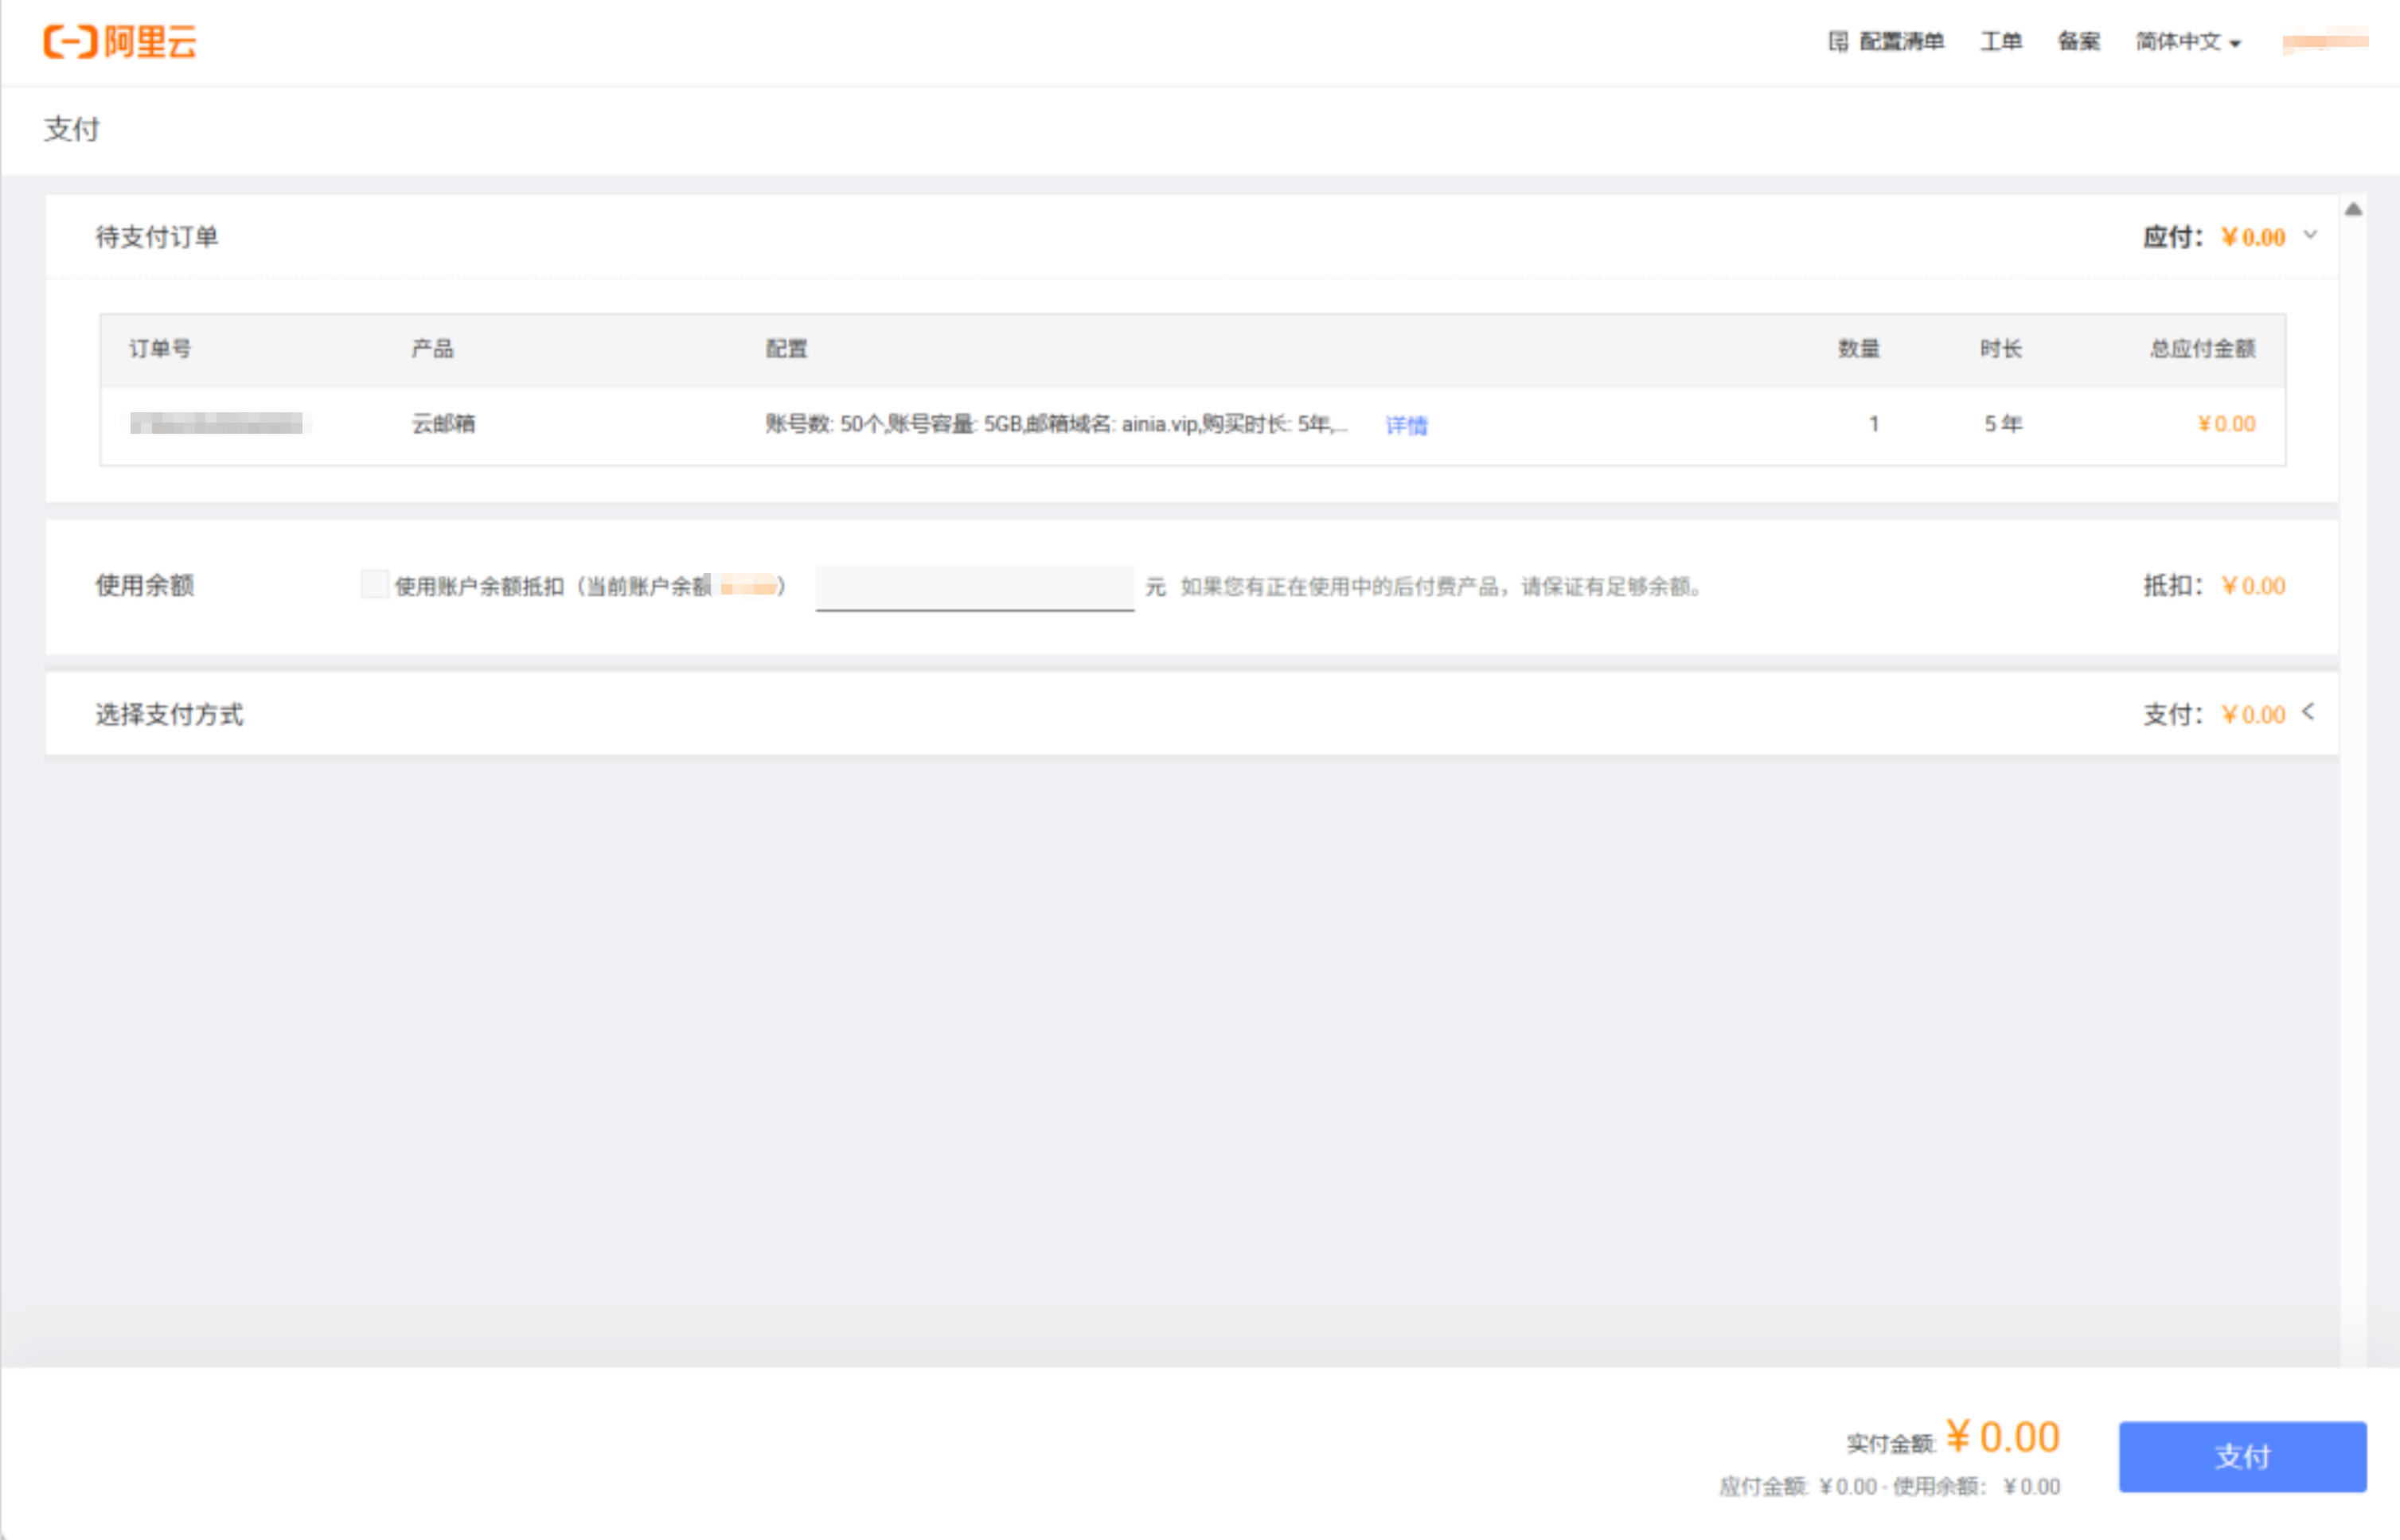Expand the 简体中文 language dropdown
The image size is (2400, 1540).
pos(2188,42)
